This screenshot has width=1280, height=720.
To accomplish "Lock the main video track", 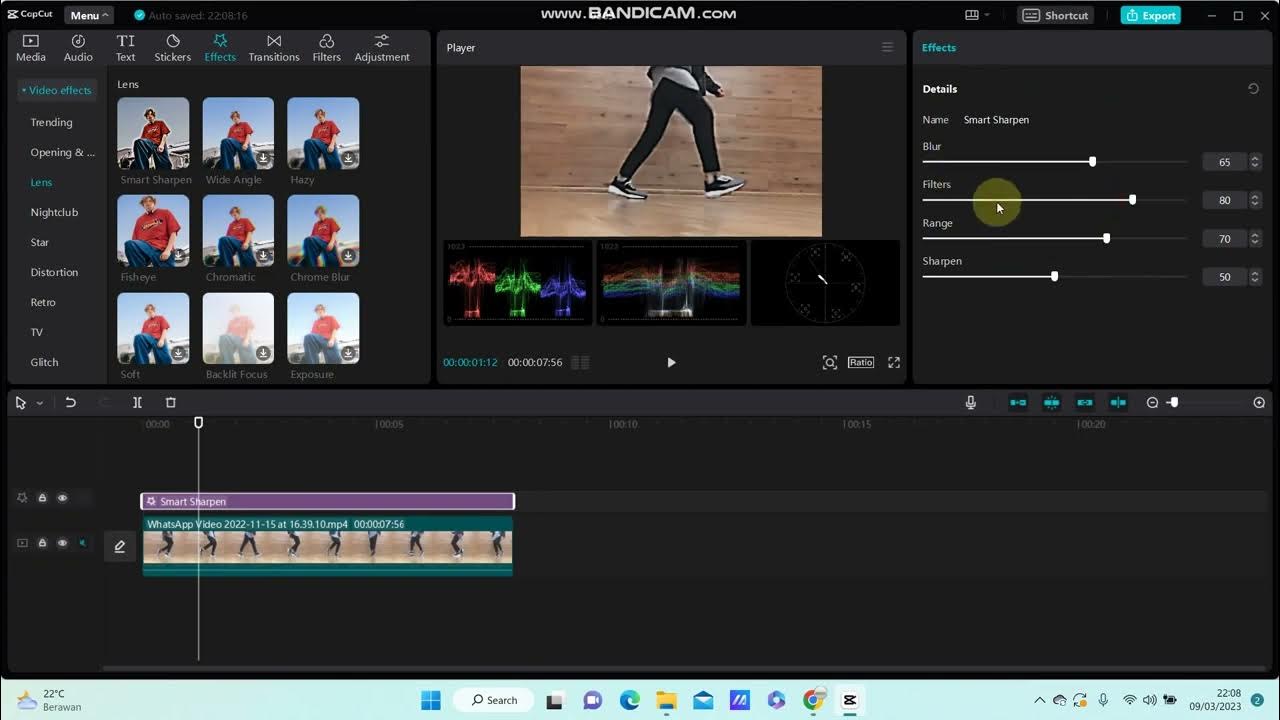I will coord(42,543).
